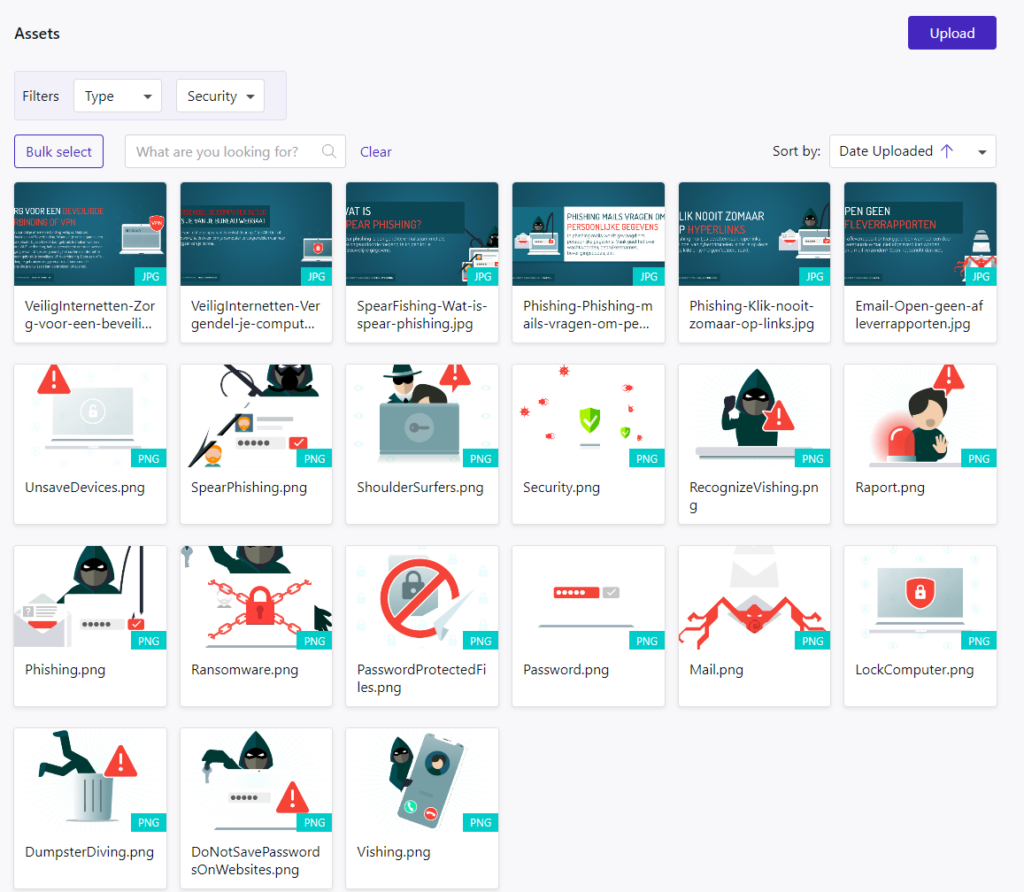This screenshot has height=892, width=1024.
Task: Select the Security.png shield image
Action: click(588, 416)
